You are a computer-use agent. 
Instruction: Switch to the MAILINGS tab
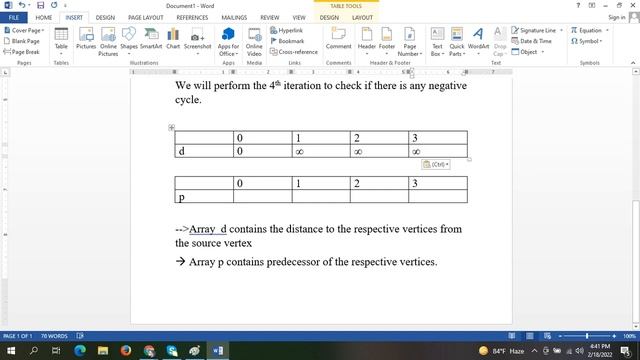point(234,18)
